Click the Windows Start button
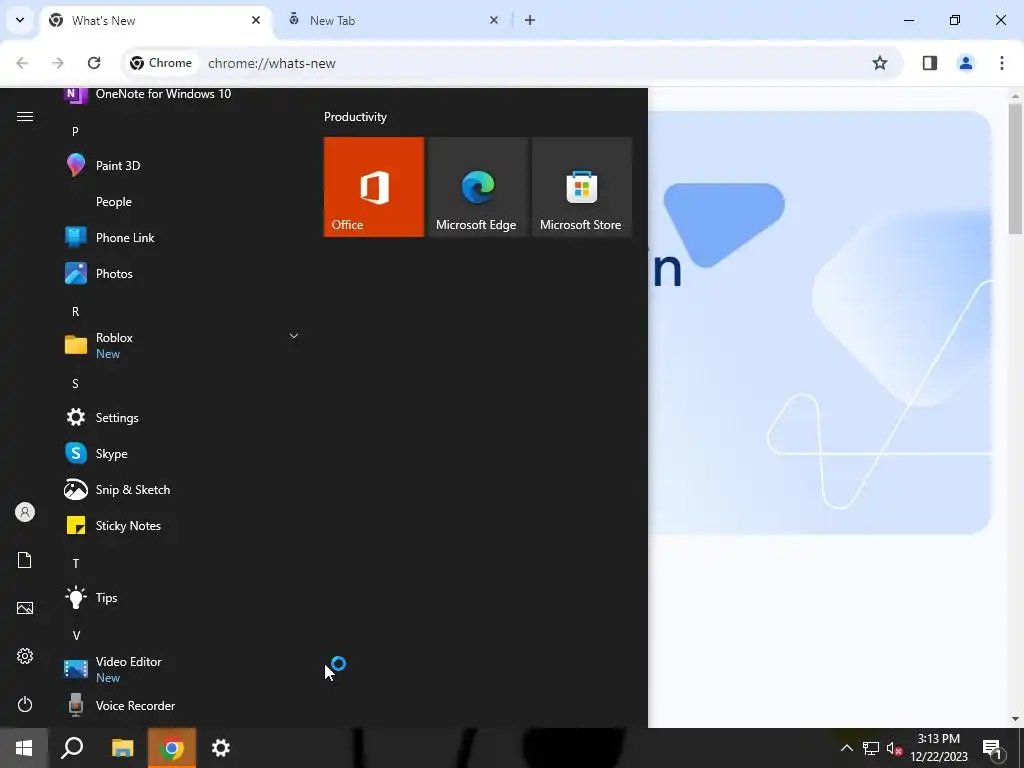Viewport: 1024px width, 768px height. pyautogui.click(x=24, y=748)
